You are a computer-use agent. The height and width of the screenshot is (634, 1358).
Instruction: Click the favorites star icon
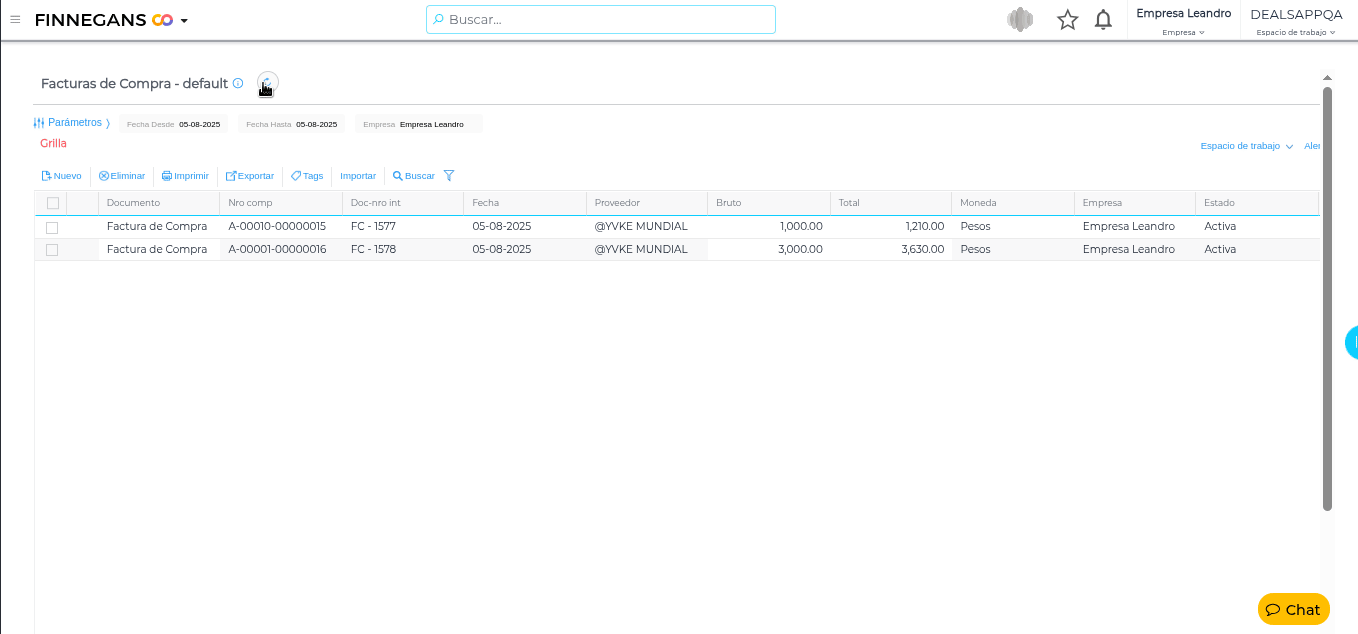point(1067,20)
